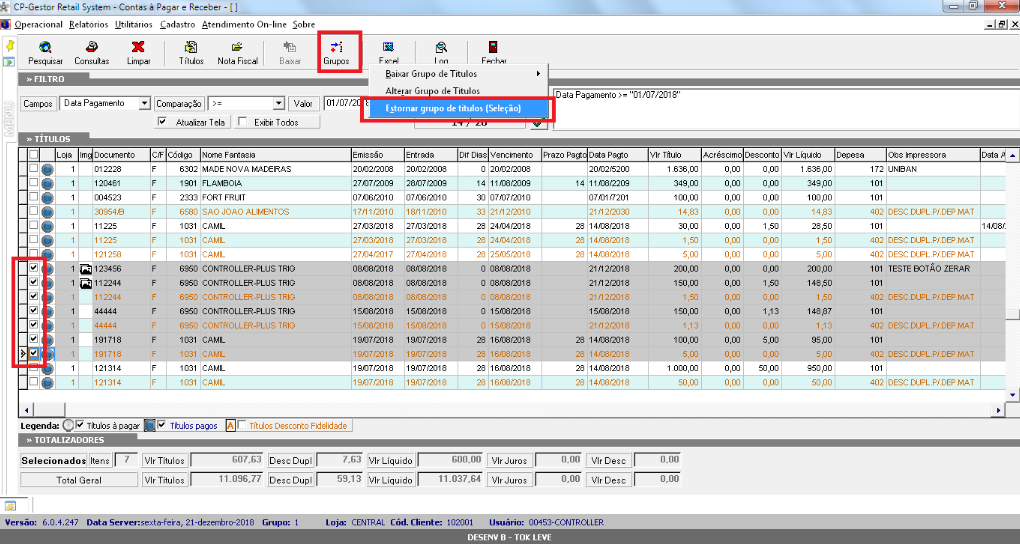This screenshot has width=1020, height=544.
Task: Click the Selecionados Vlr Títulos value 607,63
Action: [227, 459]
